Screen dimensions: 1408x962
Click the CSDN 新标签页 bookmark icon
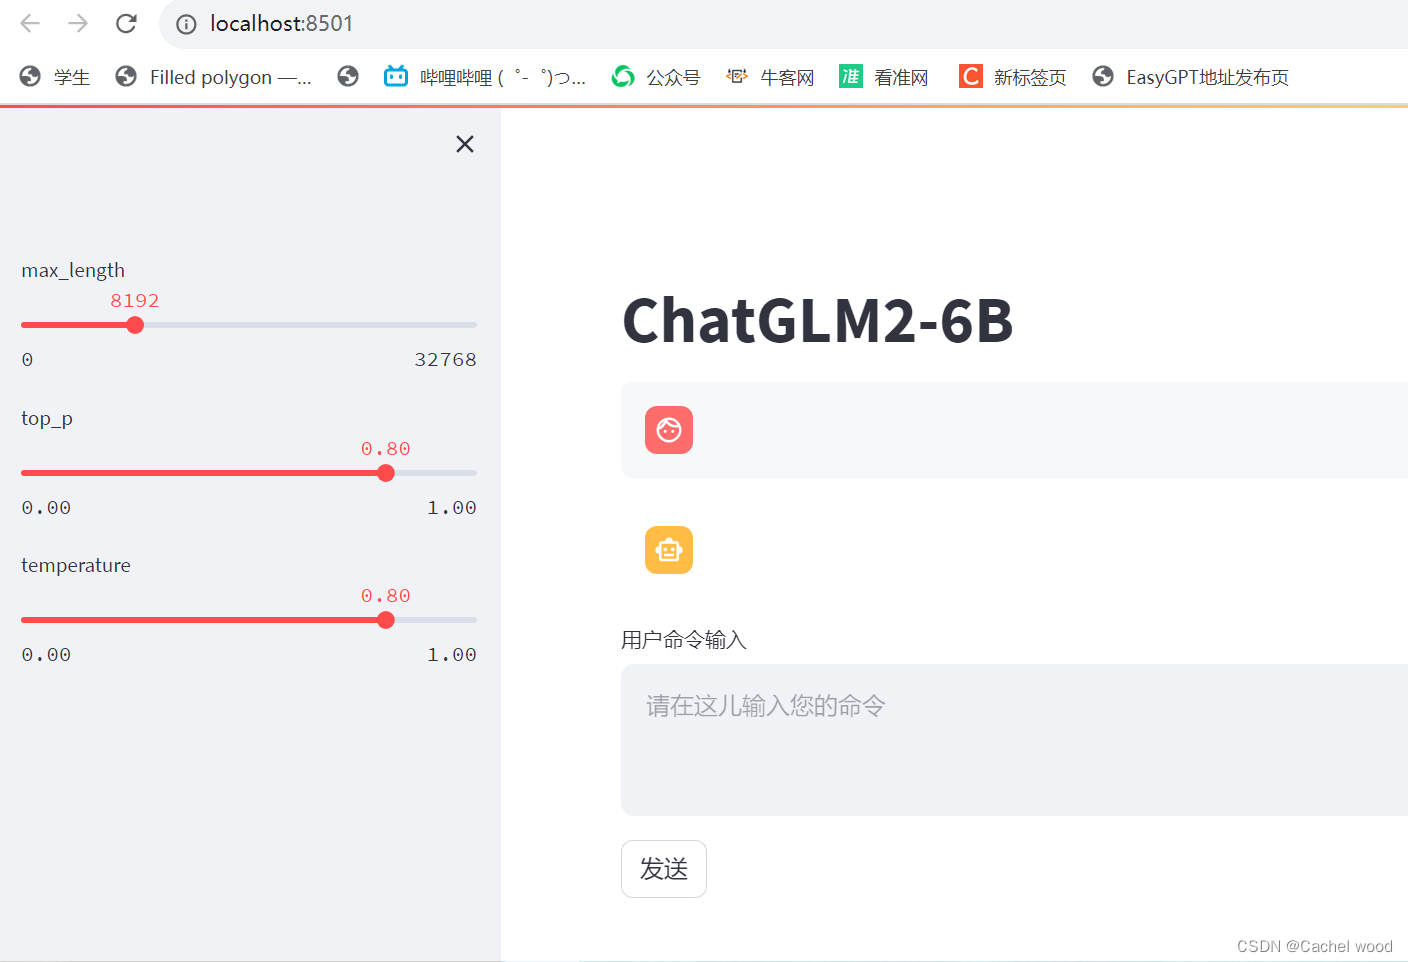[969, 76]
